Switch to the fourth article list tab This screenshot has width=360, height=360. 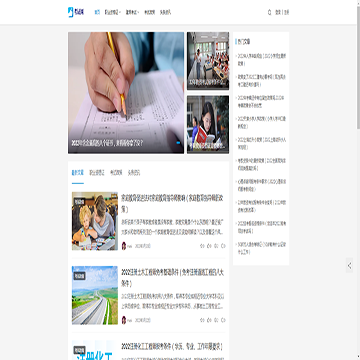pos(134,173)
